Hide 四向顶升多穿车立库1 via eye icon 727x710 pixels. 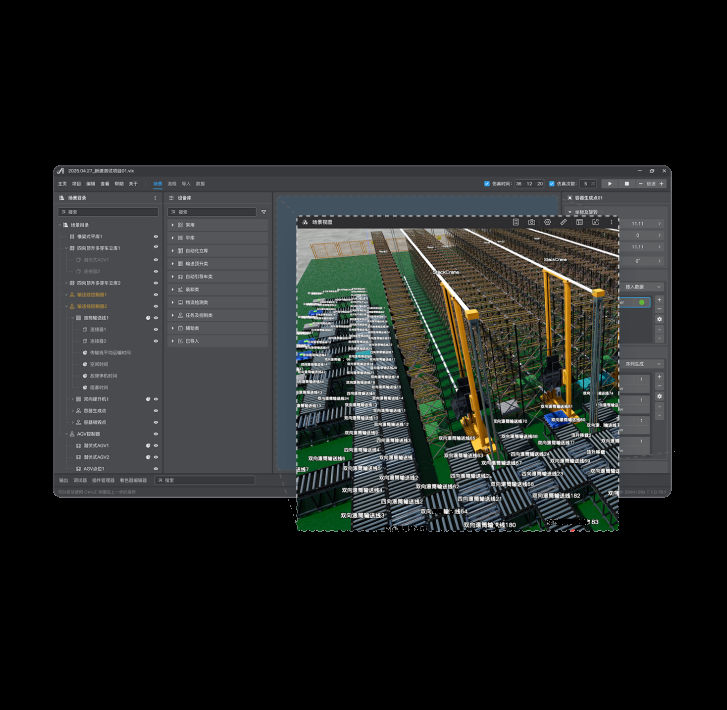tap(156, 248)
